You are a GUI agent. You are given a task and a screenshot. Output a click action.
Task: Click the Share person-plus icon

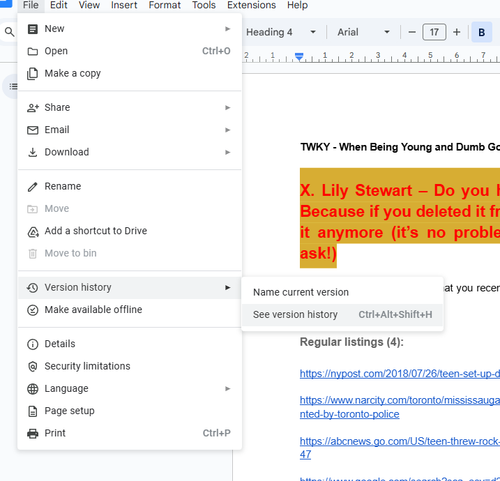click(x=33, y=108)
